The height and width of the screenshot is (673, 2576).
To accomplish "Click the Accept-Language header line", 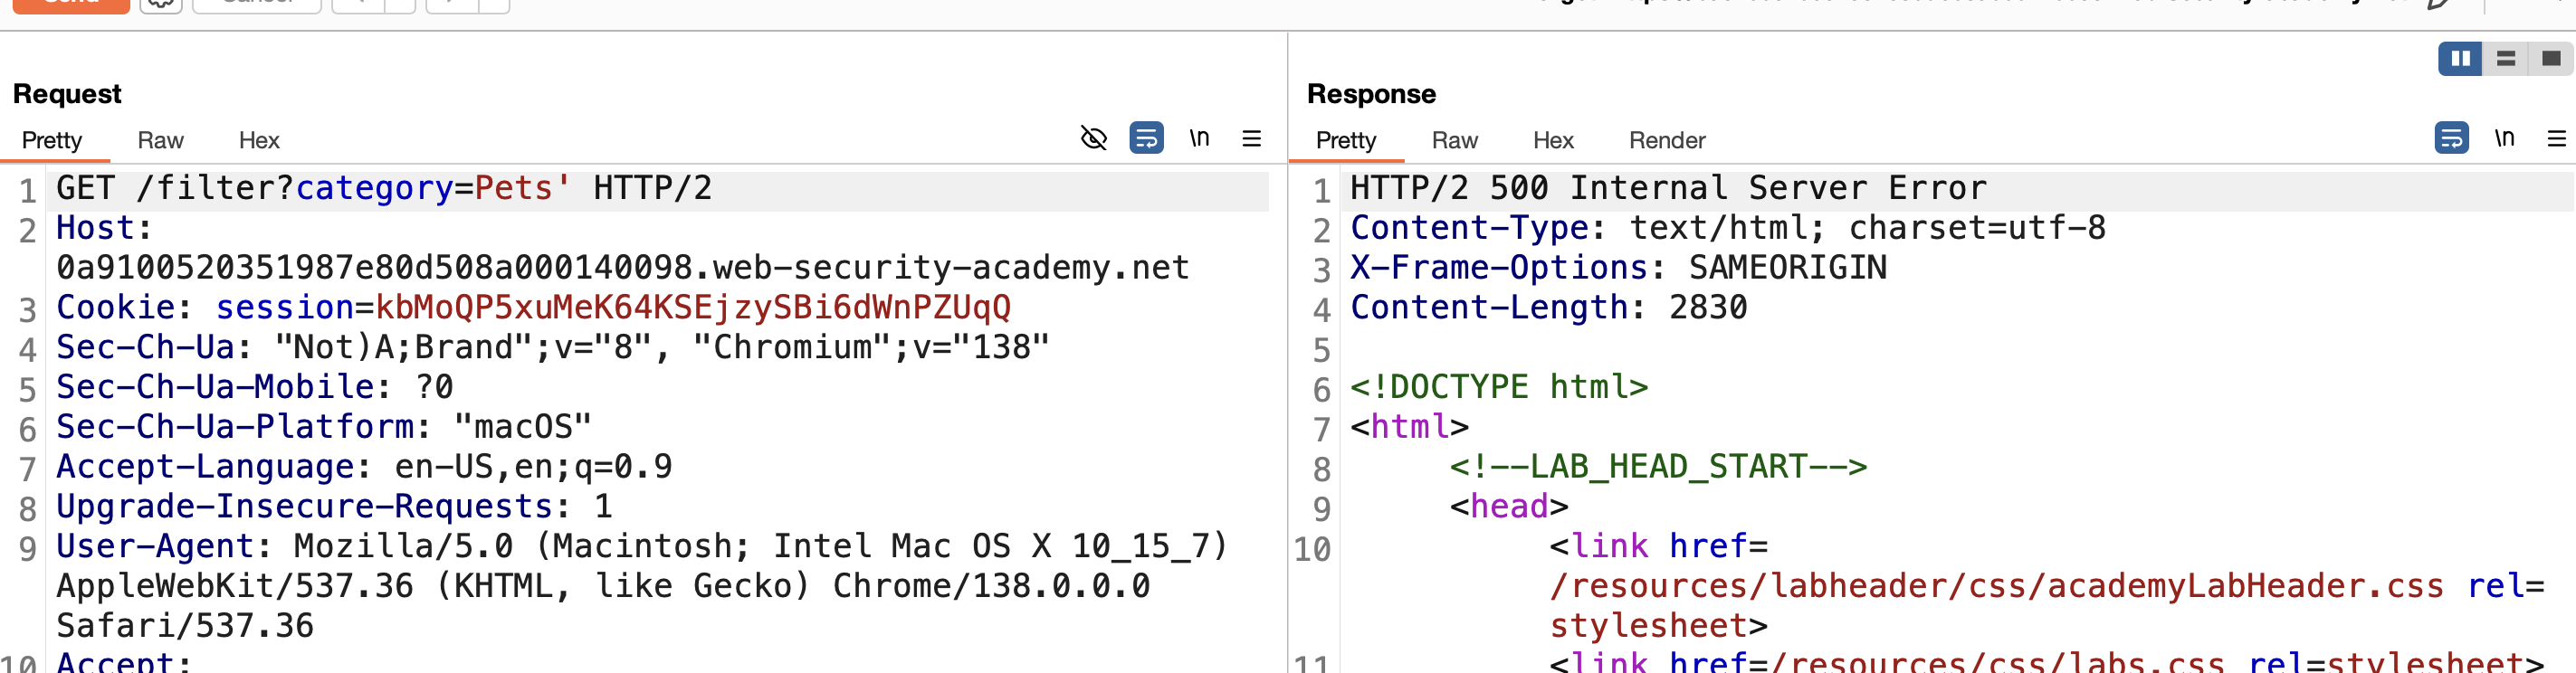I will tap(364, 466).
